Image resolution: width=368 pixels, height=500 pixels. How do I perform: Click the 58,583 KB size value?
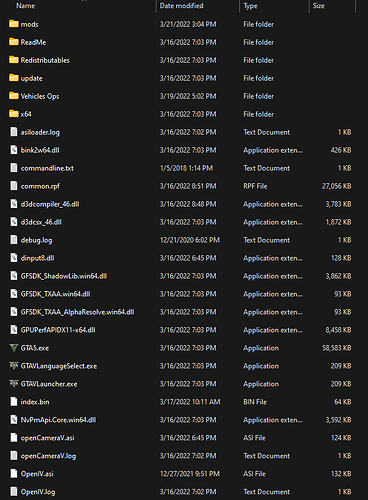coord(337,348)
